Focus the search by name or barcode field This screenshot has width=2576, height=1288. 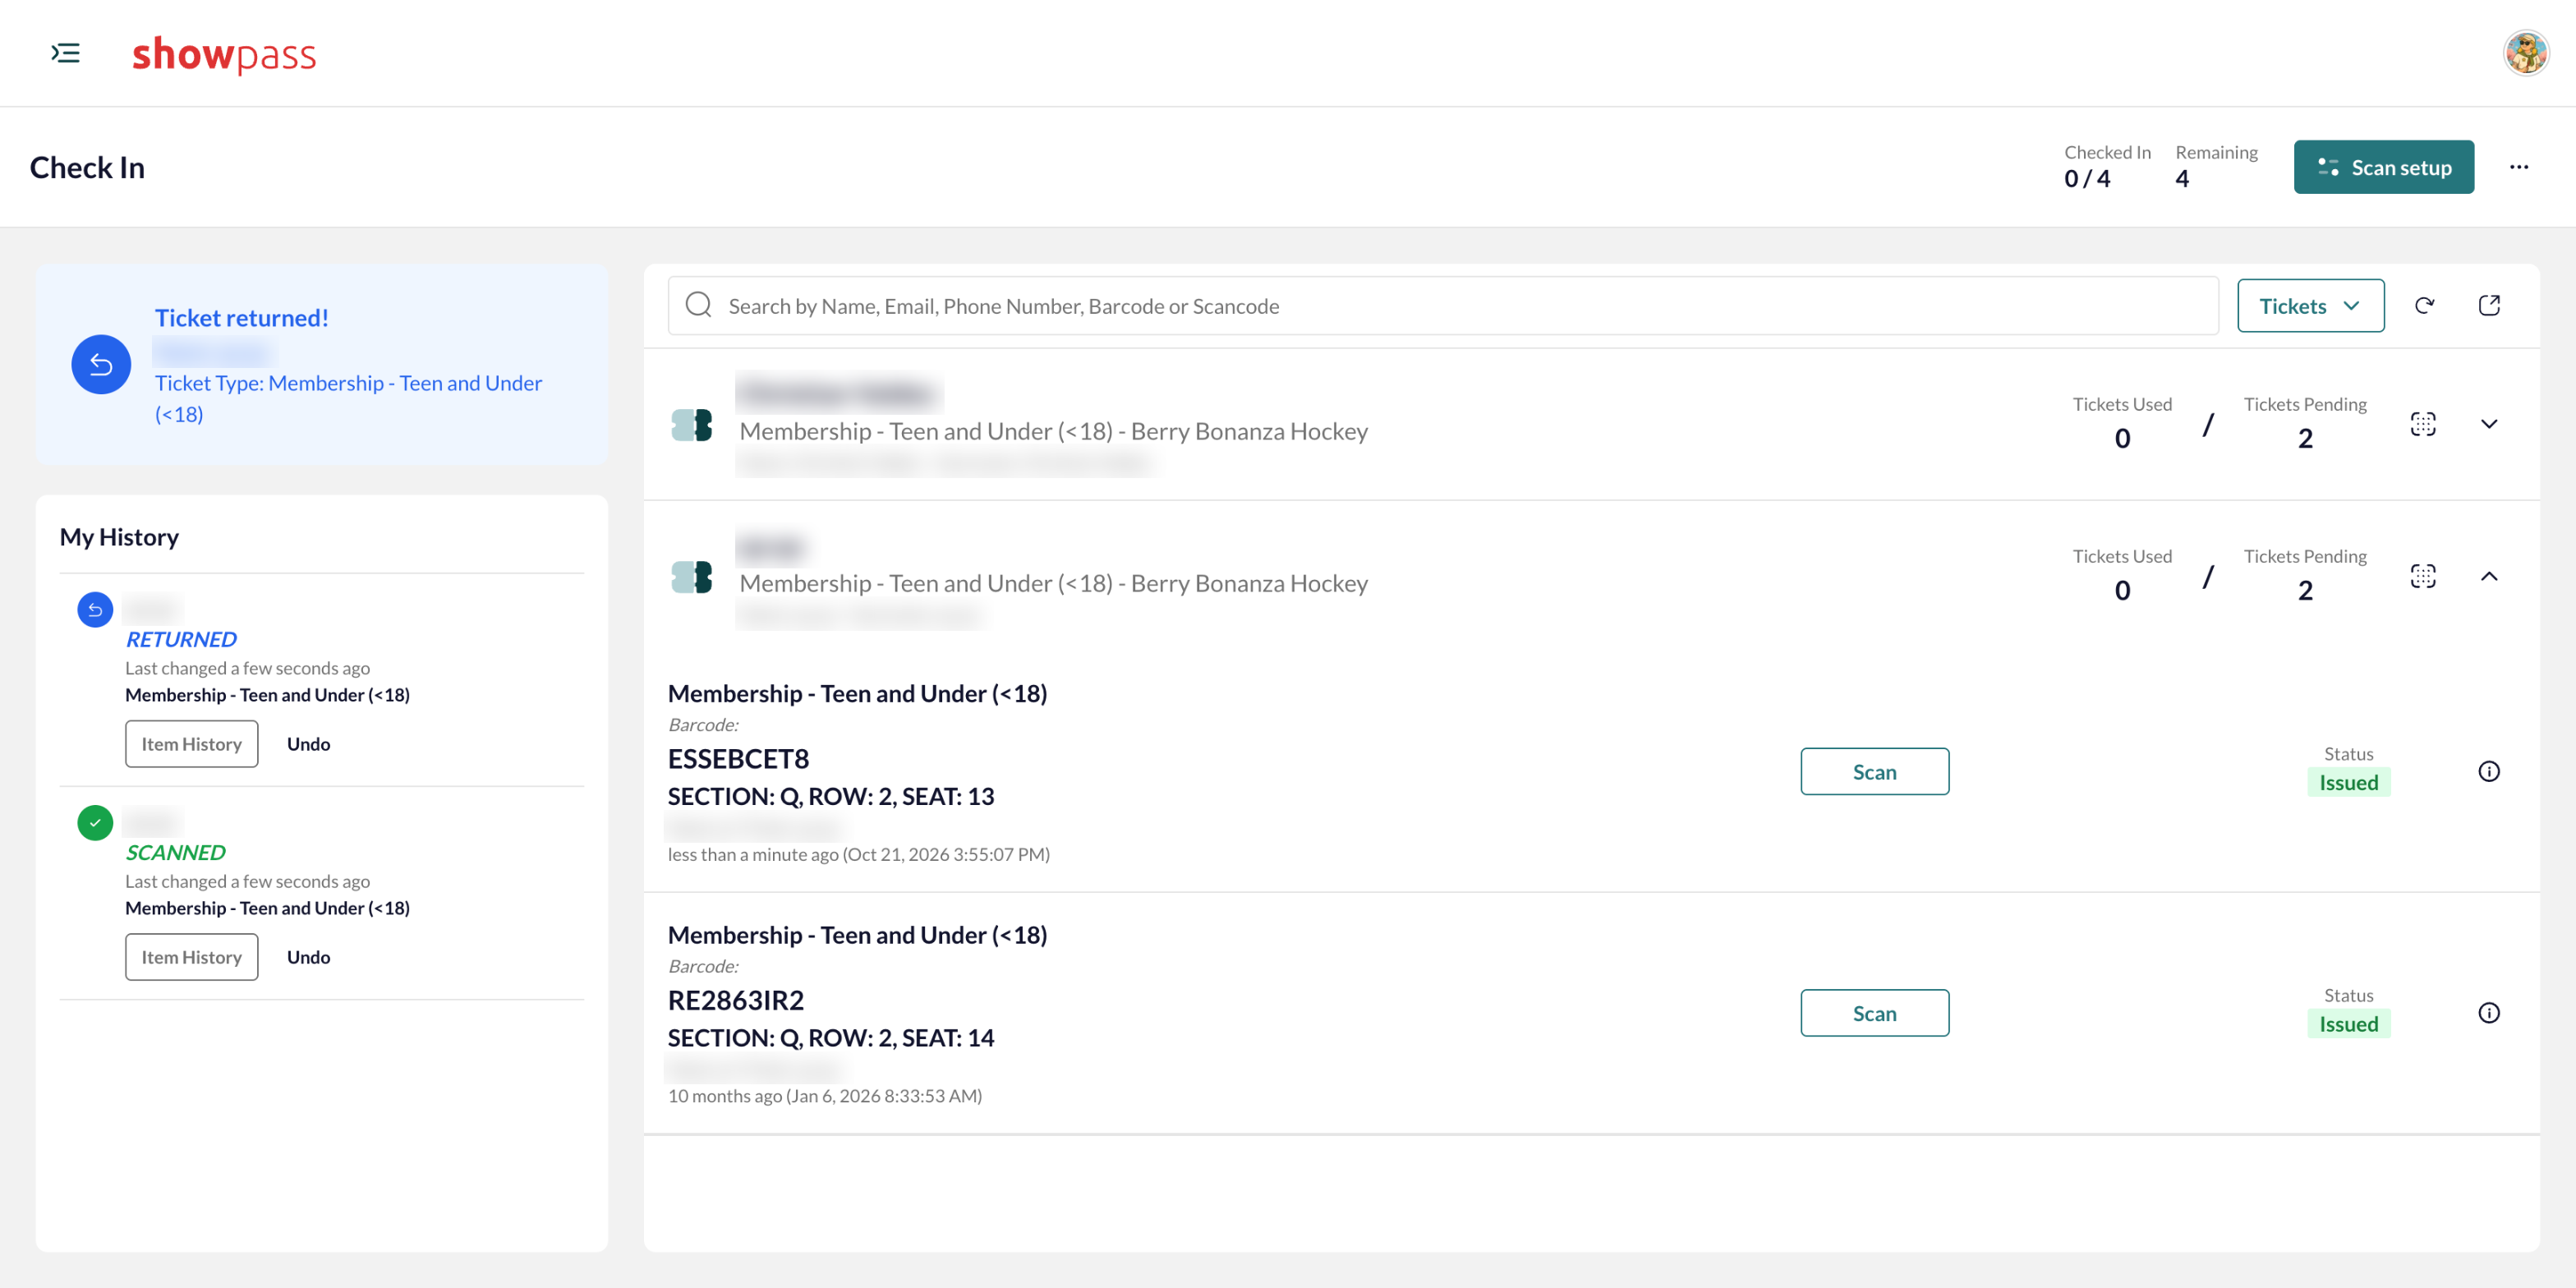(1442, 306)
